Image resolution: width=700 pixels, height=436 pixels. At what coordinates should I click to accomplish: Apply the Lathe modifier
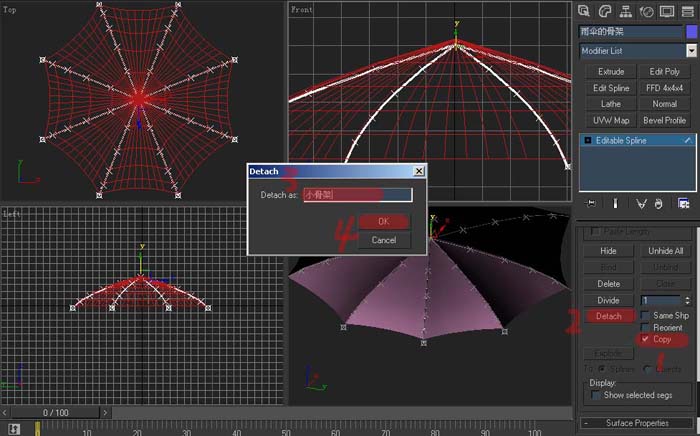(611, 104)
